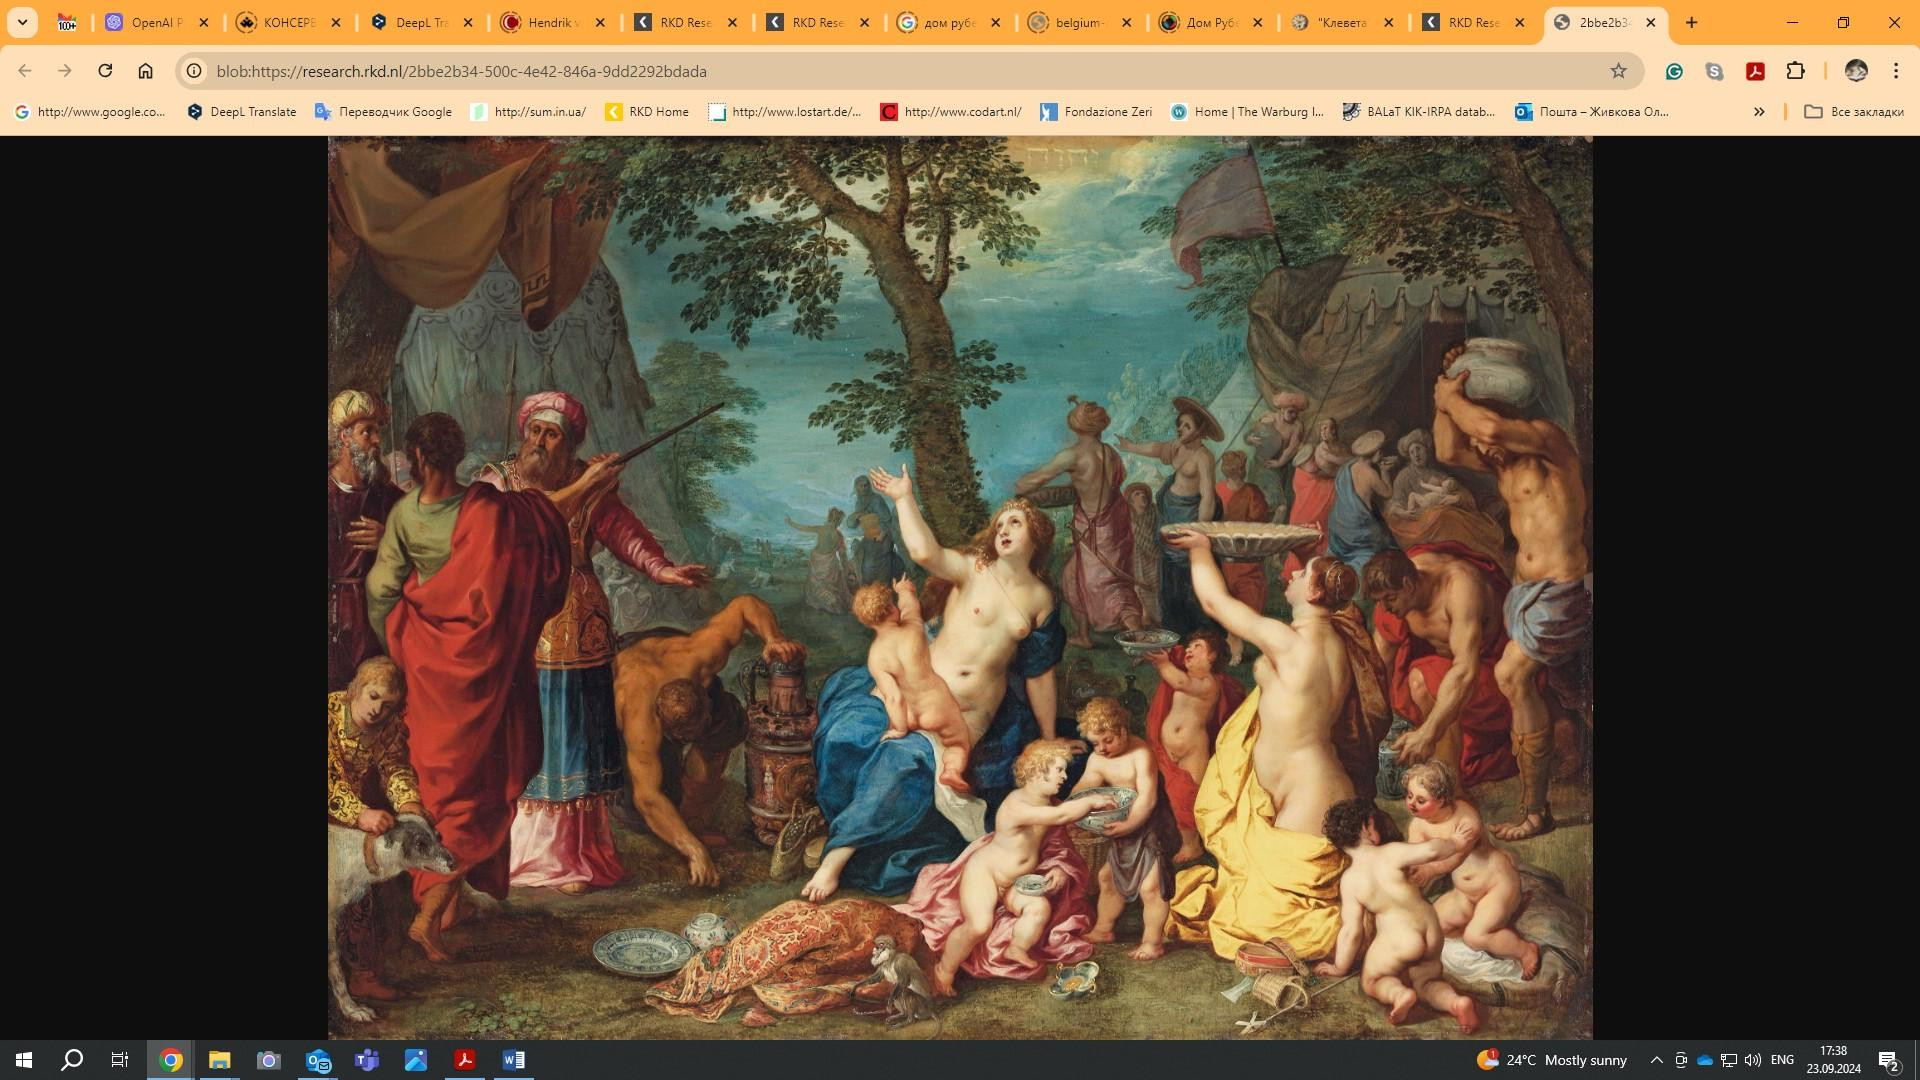Bookmark this page with the star icon
Image resolution: width=1920 pixels, height=1080 pixels.
[1618, 71]
